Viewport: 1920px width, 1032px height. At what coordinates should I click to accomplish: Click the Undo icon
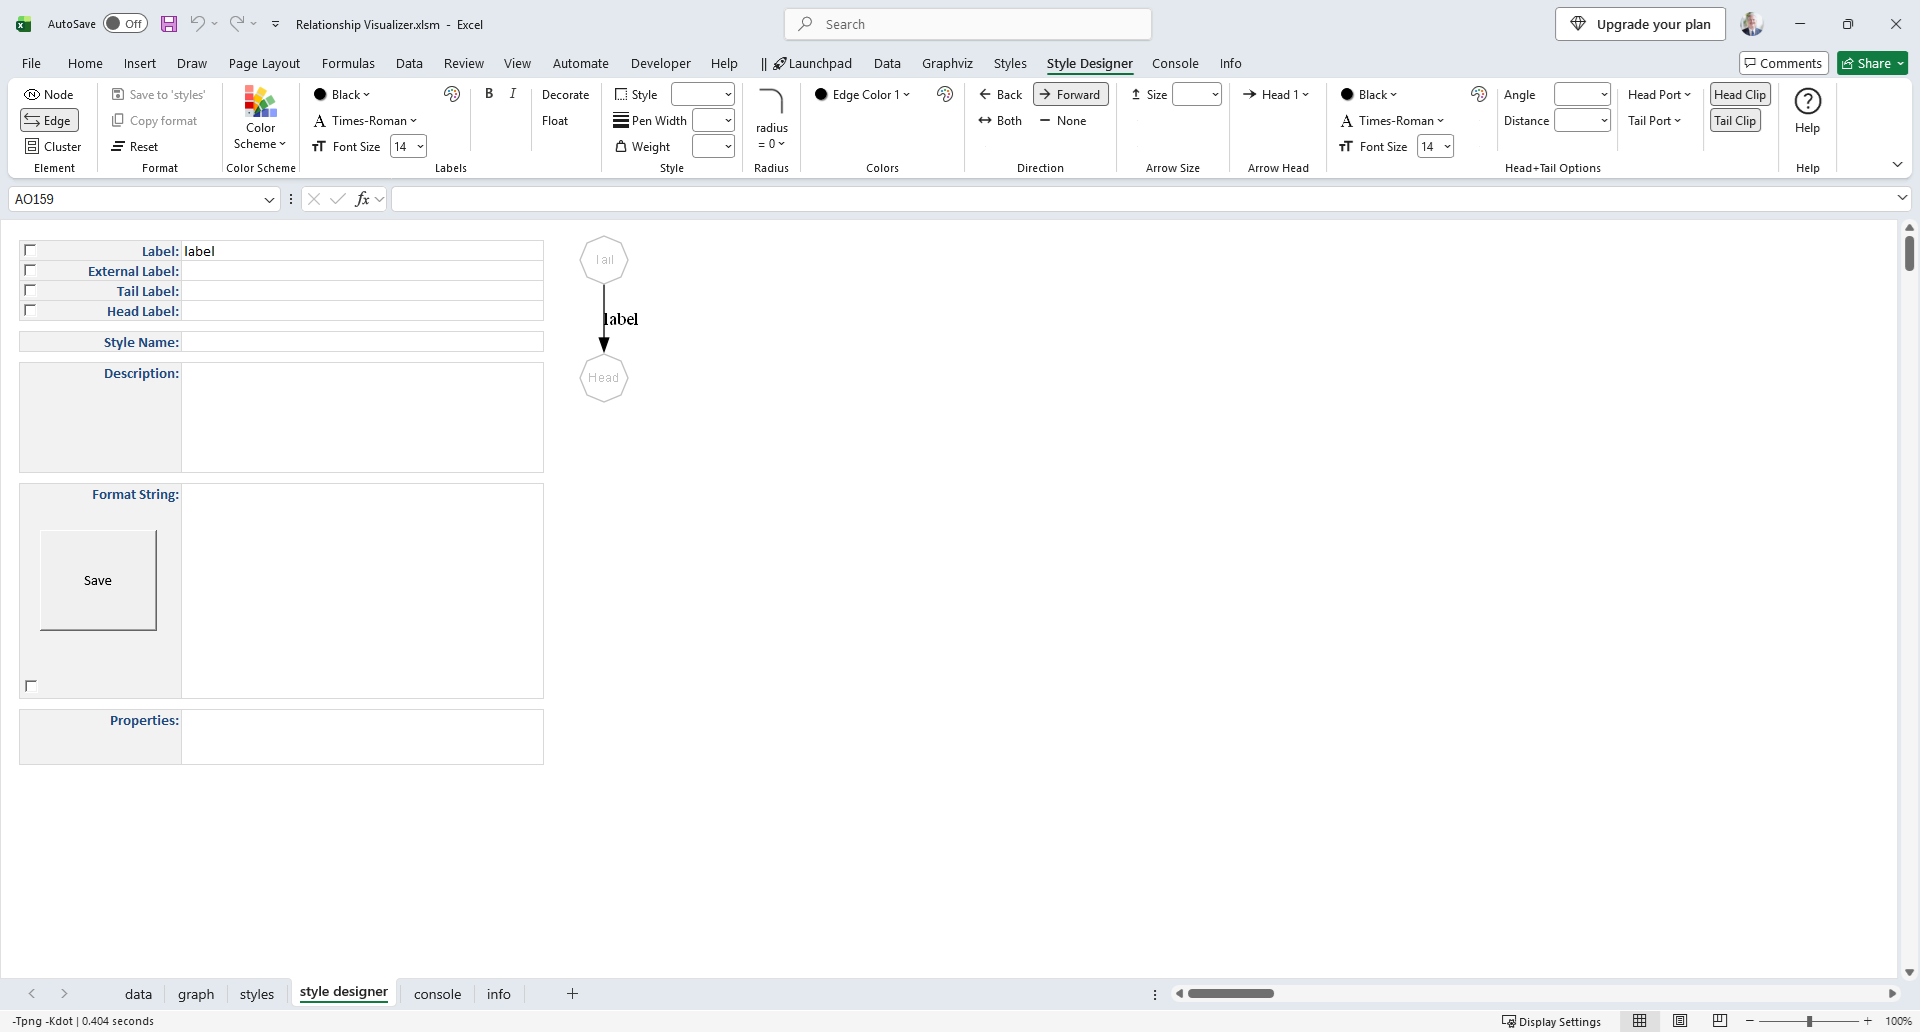coord(198,23)
